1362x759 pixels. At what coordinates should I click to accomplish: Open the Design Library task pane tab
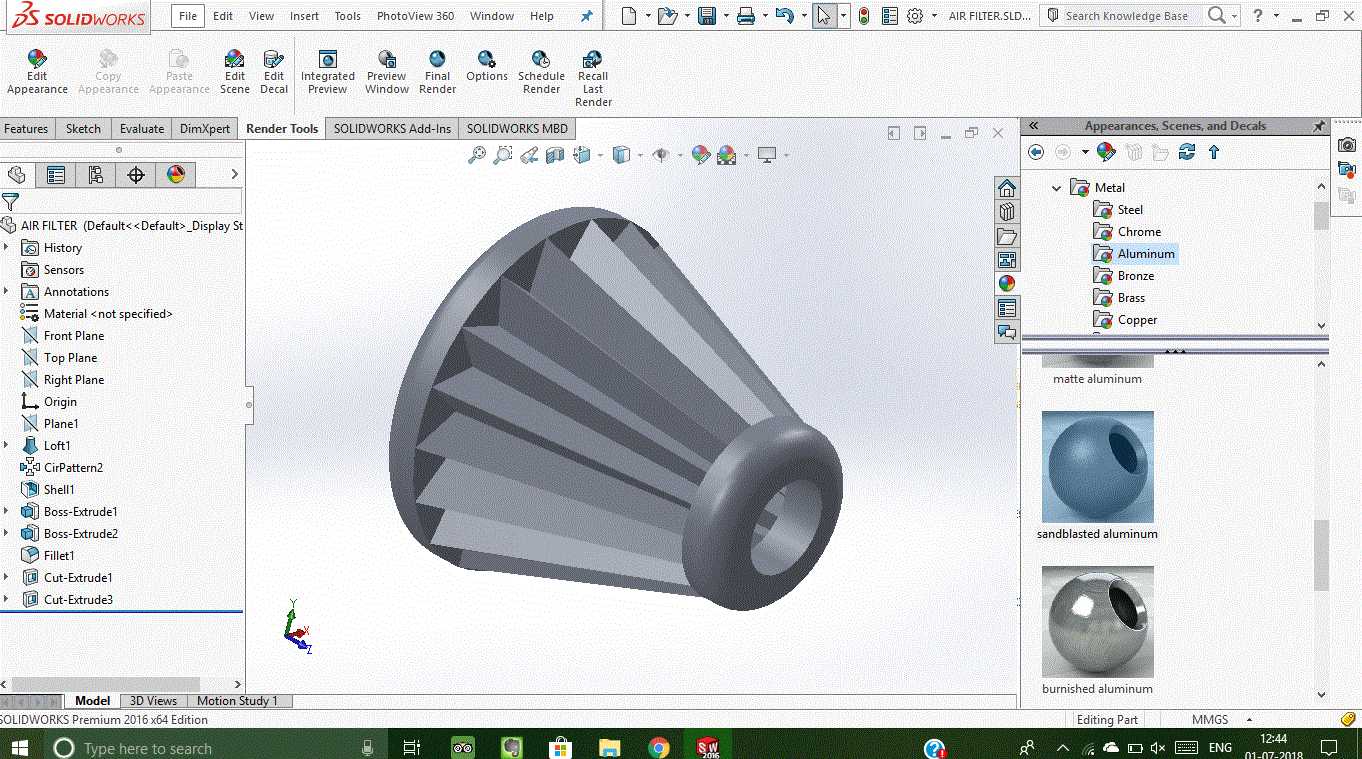pos(1007,212)
